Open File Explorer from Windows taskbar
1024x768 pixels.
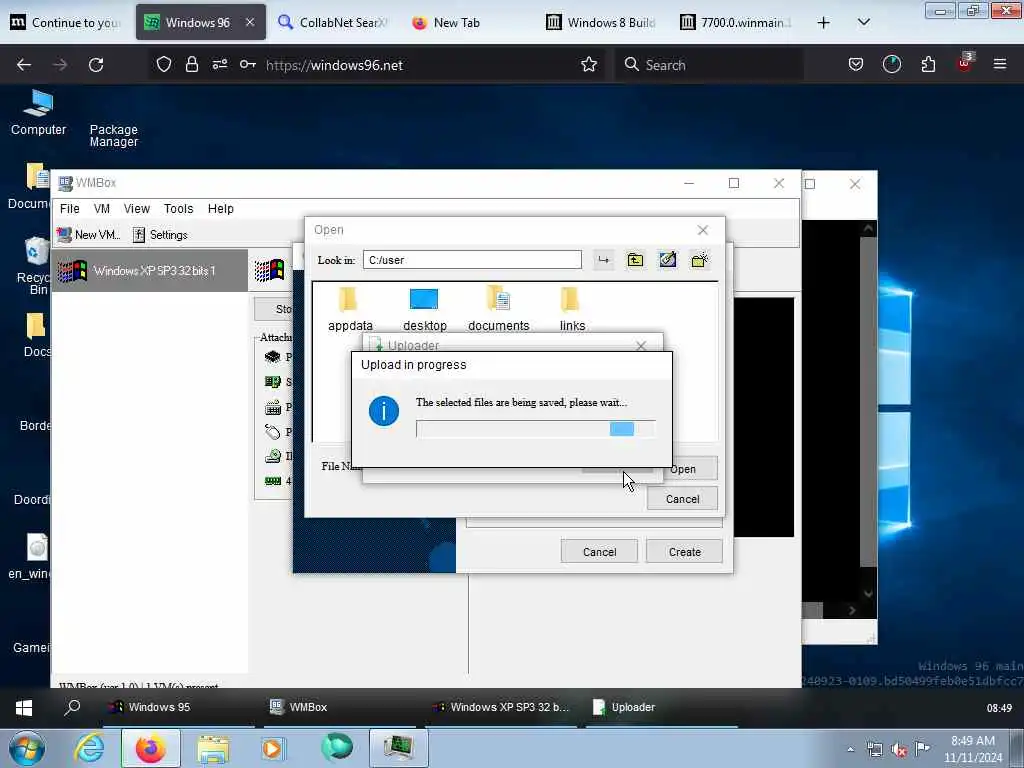pos(213,748)
